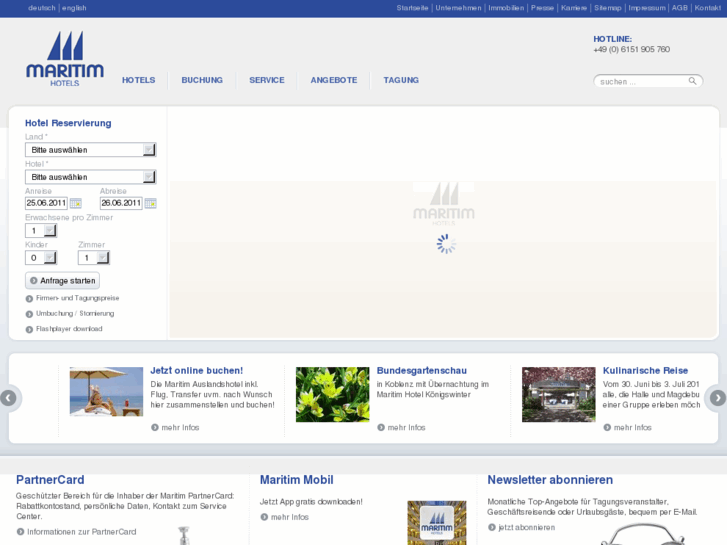Click the Maritim app icon image
Image resolution: width=727 pixels, height=545 pixels.
[x=437, y=523]
